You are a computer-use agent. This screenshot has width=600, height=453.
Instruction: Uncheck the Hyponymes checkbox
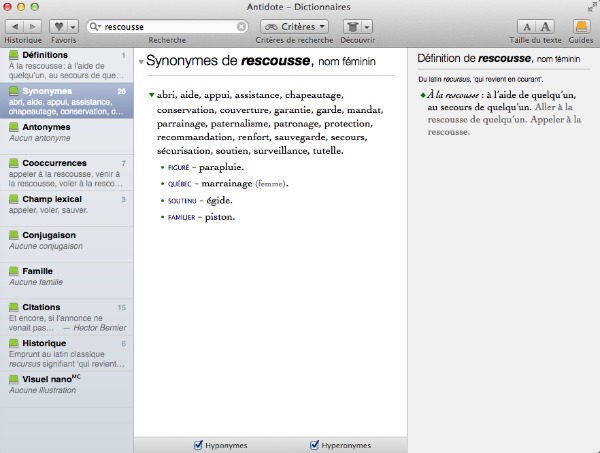pos(198,445)
